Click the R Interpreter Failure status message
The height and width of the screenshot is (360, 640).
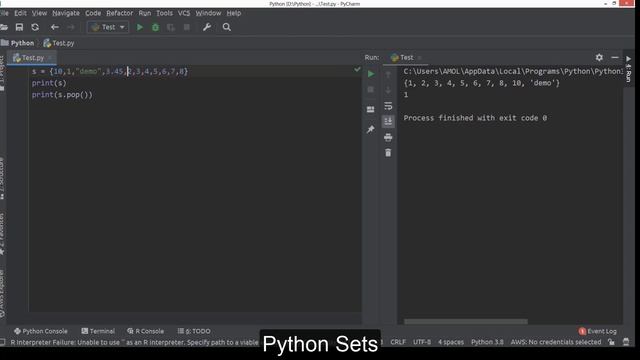pyautogui.click(x=135, y=342)
